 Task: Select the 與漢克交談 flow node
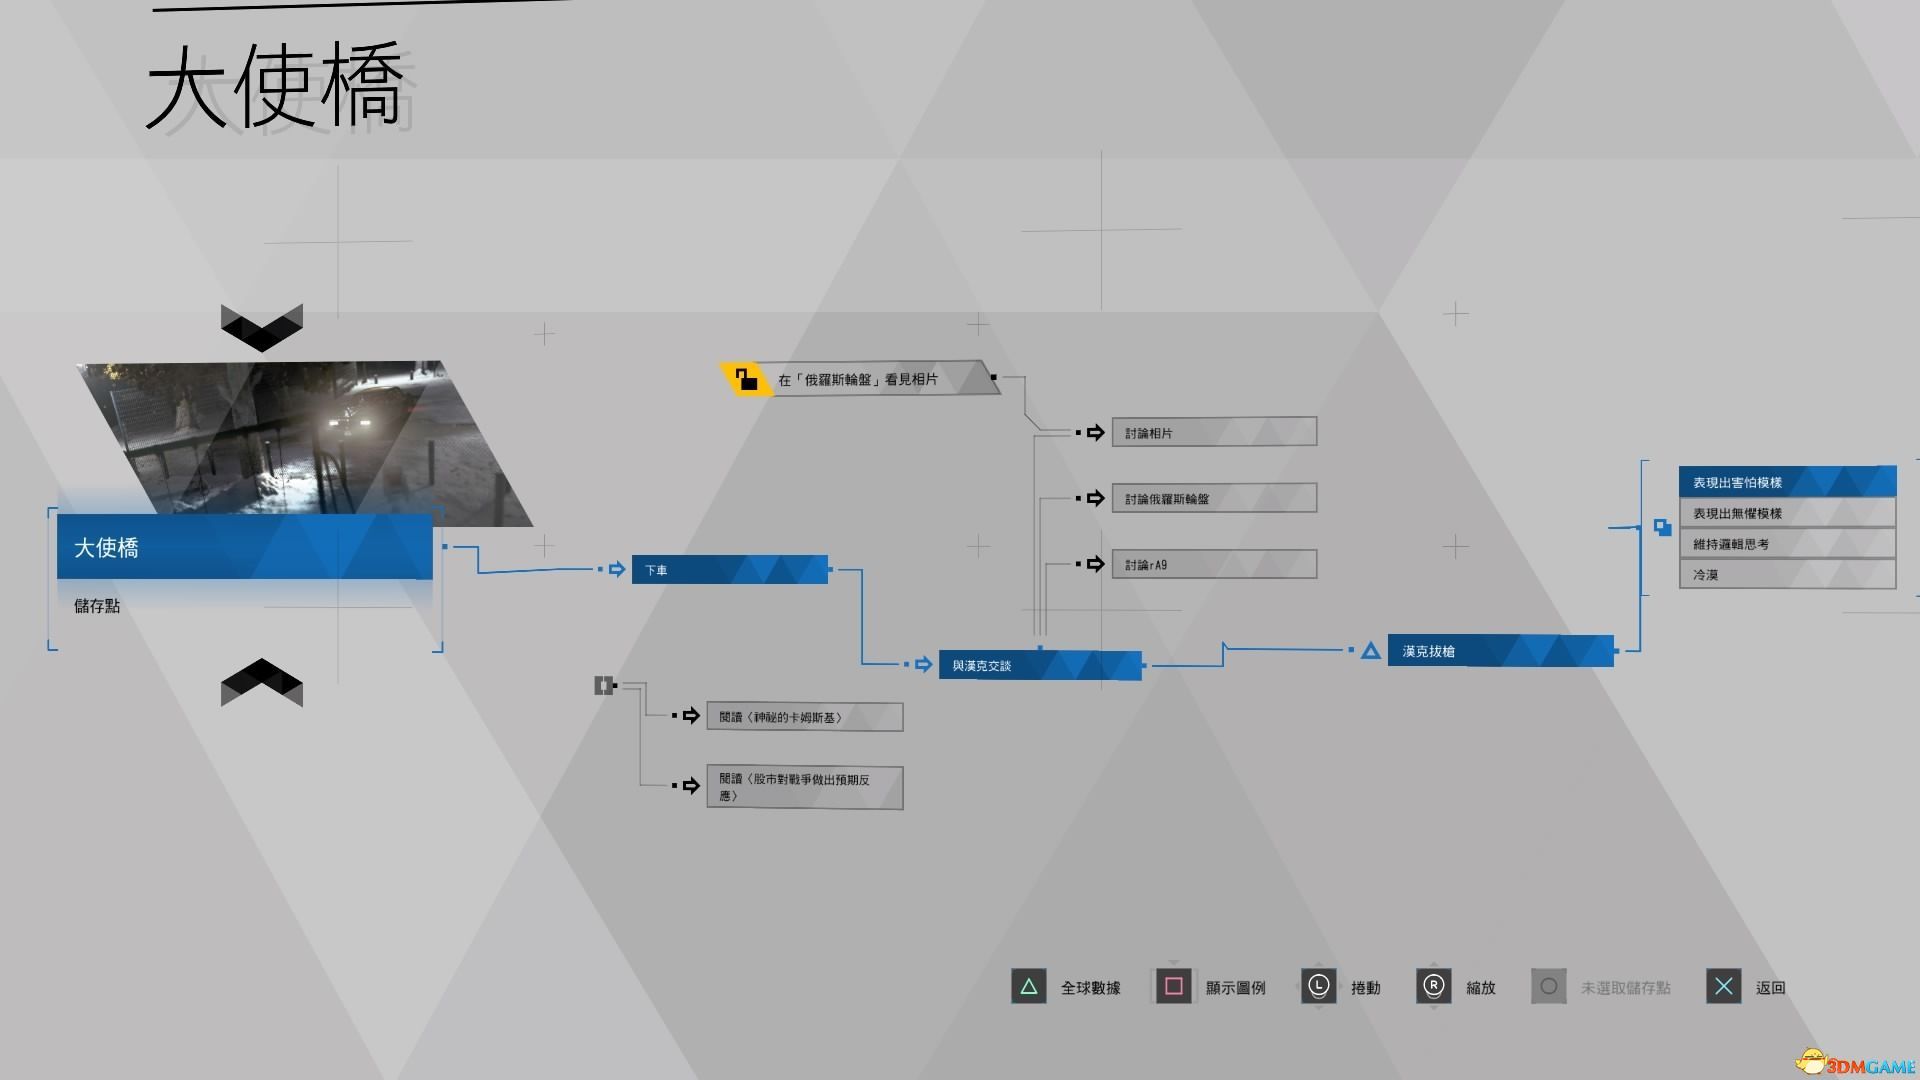1040,665
